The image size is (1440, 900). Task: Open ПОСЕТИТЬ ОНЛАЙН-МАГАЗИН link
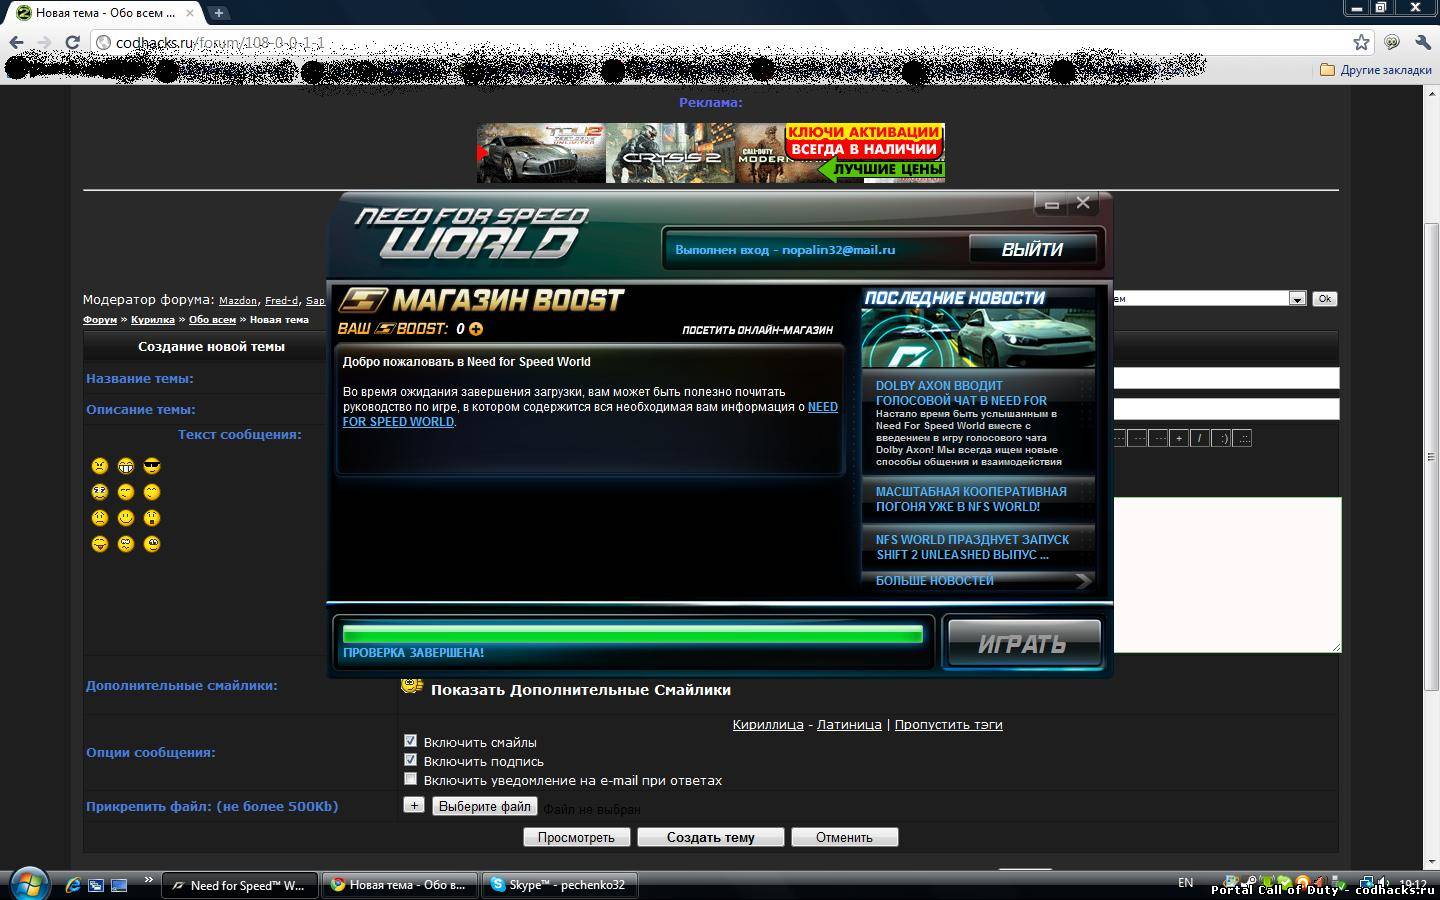(757, 330)
